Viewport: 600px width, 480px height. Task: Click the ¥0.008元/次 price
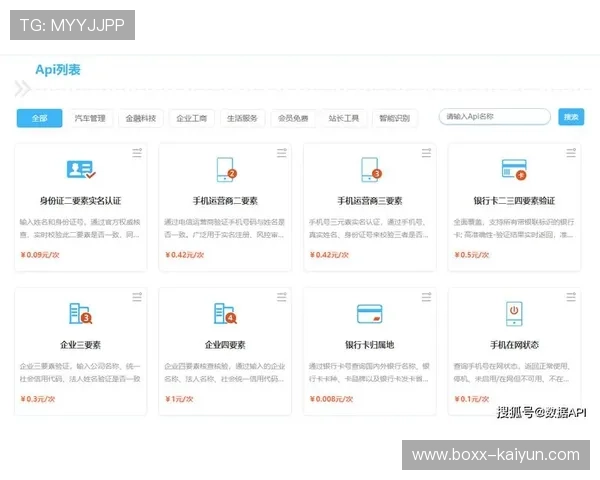pos(331,399)
